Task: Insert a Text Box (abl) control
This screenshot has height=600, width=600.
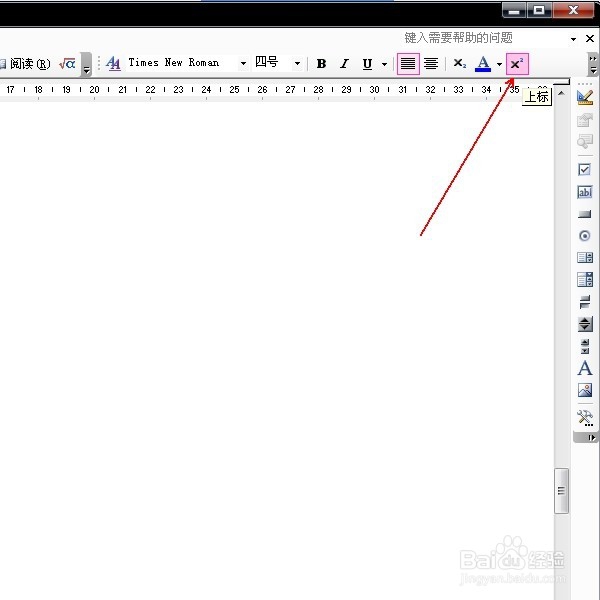Action: [585, 192]
